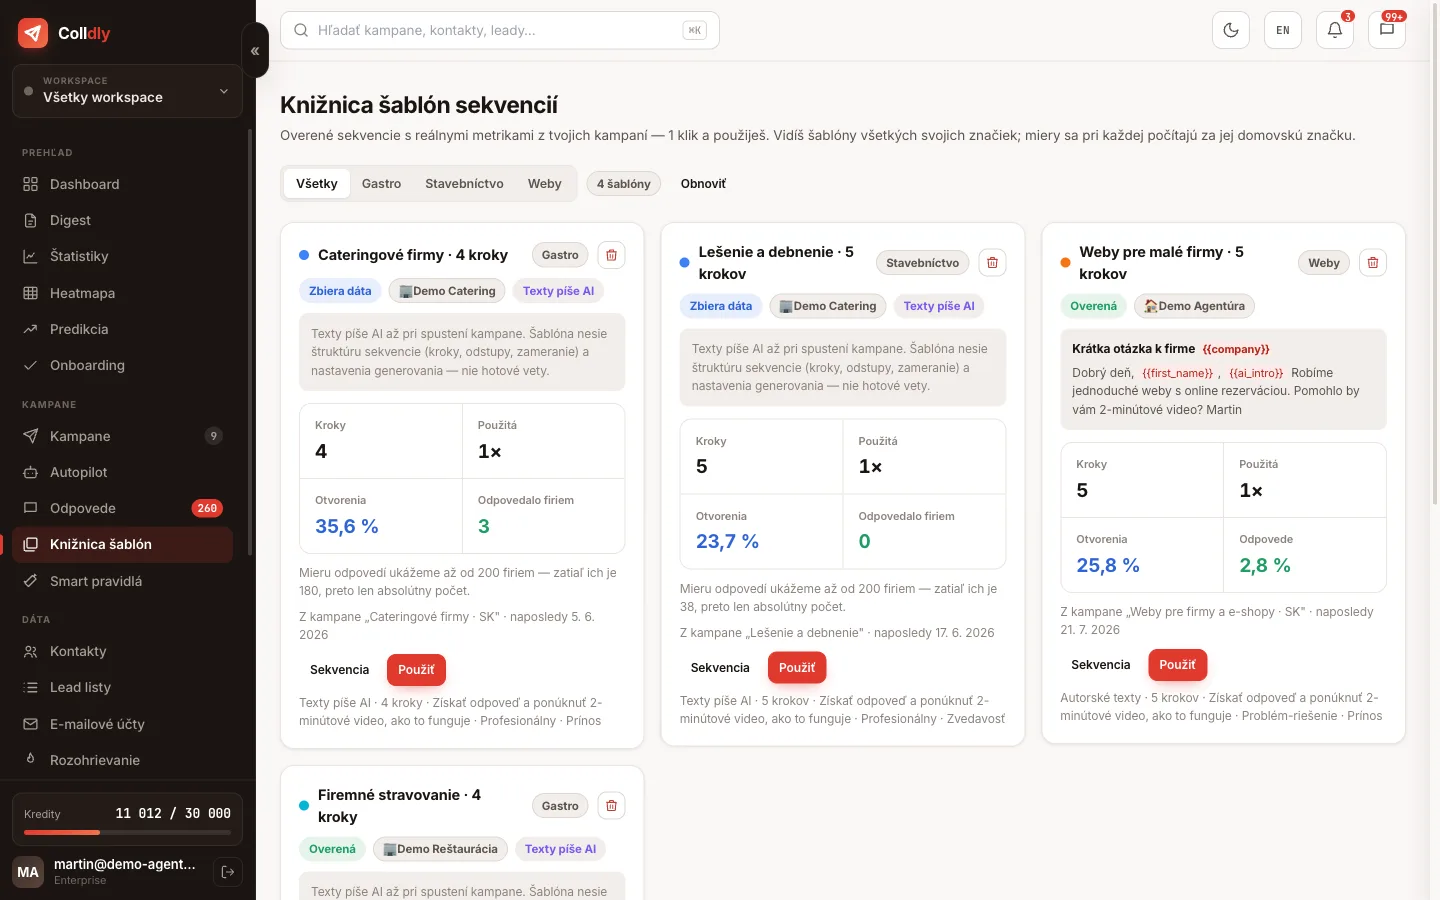Select the Všetky filter tab
Image resolution: width=1440 pixels, height=900 pixels.
click(x=317, y=183)
